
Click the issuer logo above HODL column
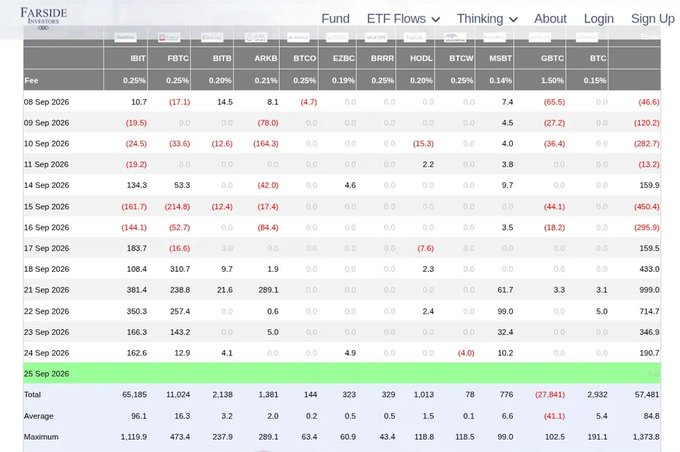tap(415, 38)
